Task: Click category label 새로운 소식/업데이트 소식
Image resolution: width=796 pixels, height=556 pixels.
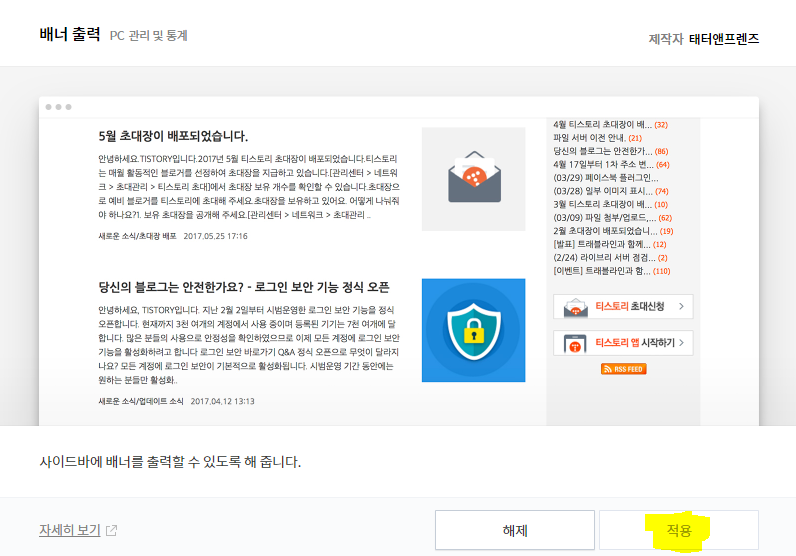Action: 141,401
